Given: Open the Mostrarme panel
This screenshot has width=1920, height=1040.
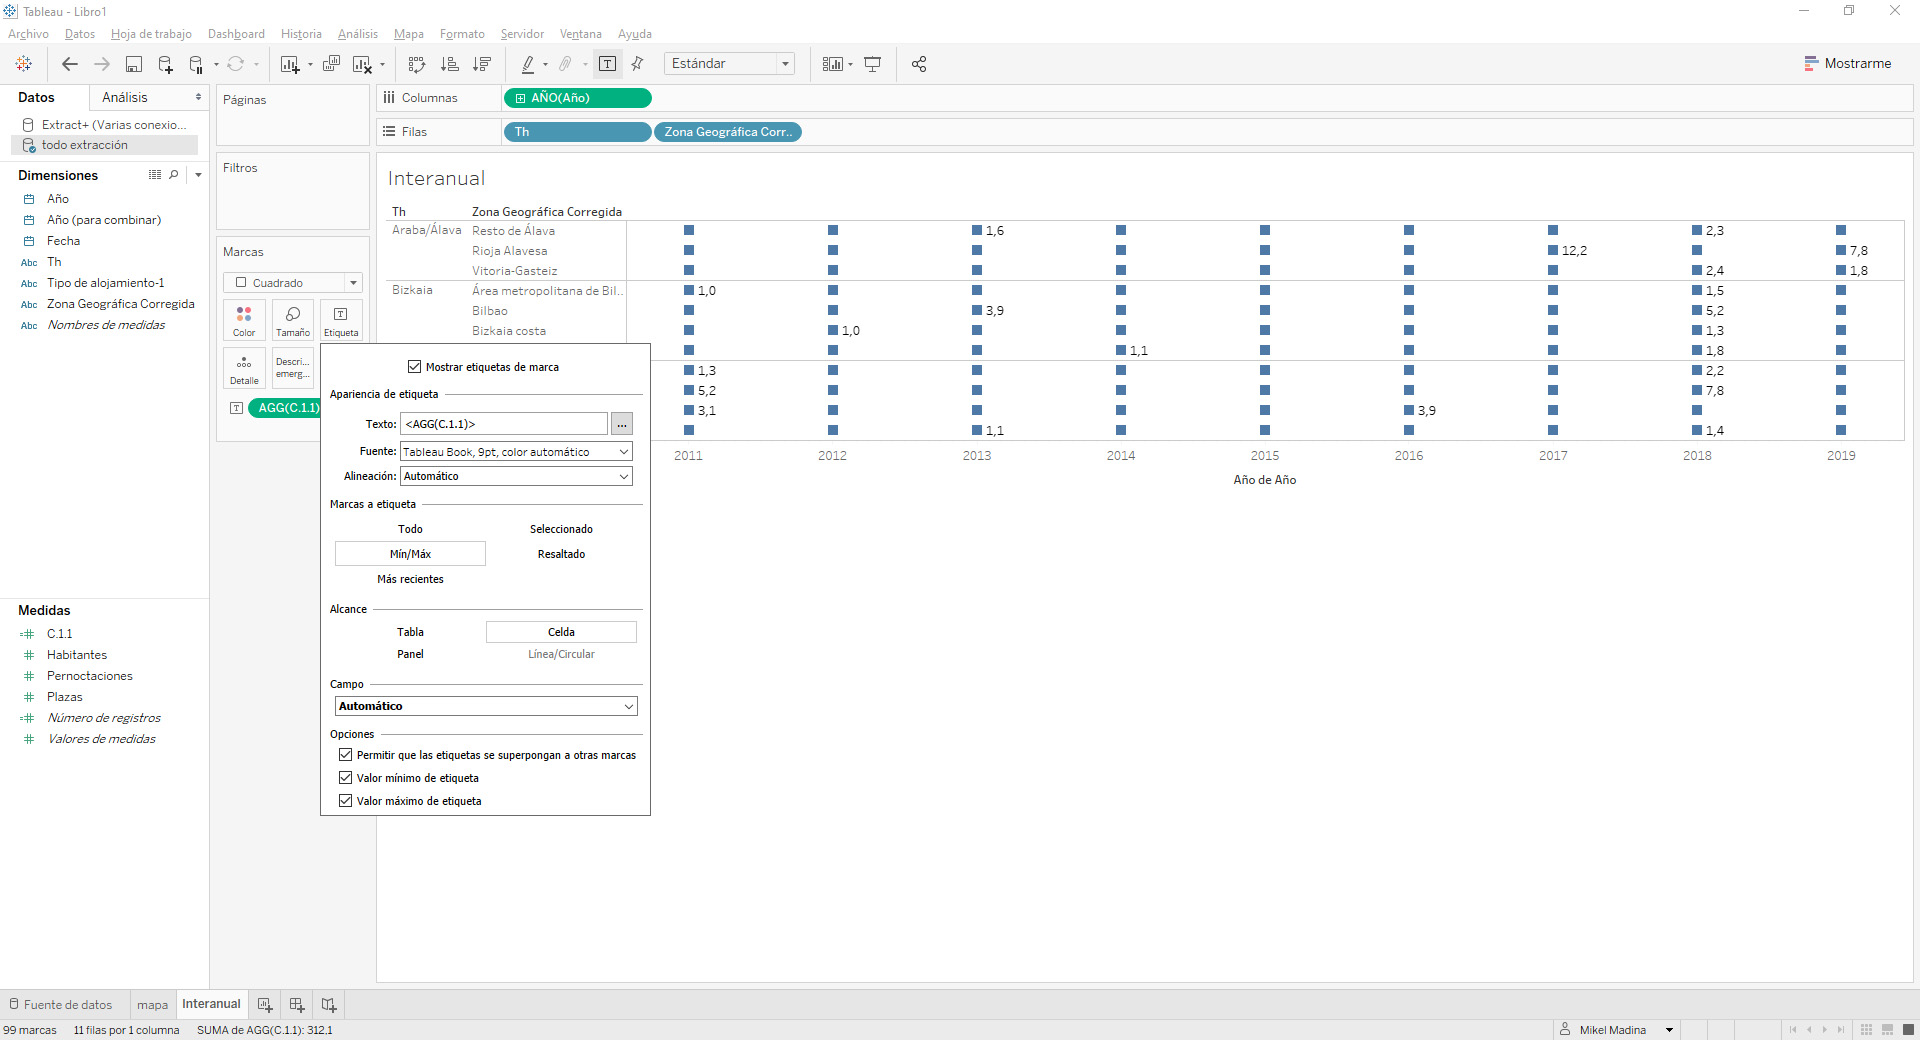Looking at the screenshot, I should [1849, 63].
